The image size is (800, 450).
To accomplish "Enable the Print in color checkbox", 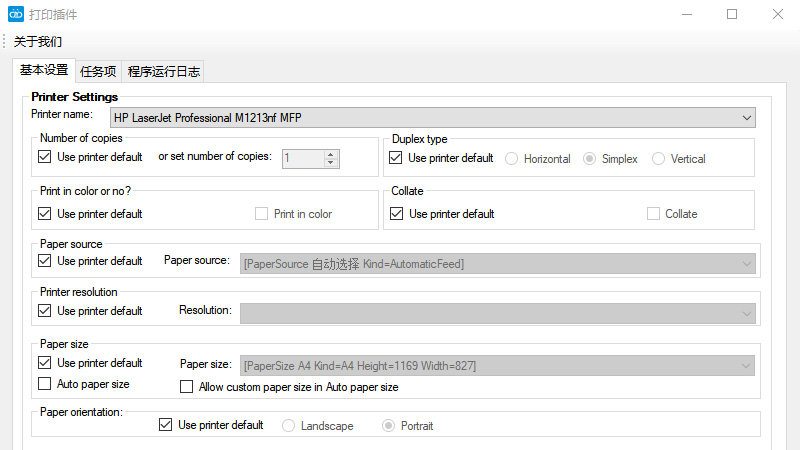I will tap(262, 214).
